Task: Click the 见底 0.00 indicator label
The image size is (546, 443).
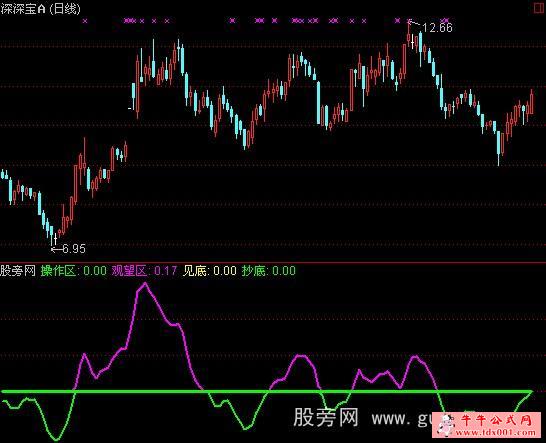Action: pyautogui.click(x=210, y=271)
